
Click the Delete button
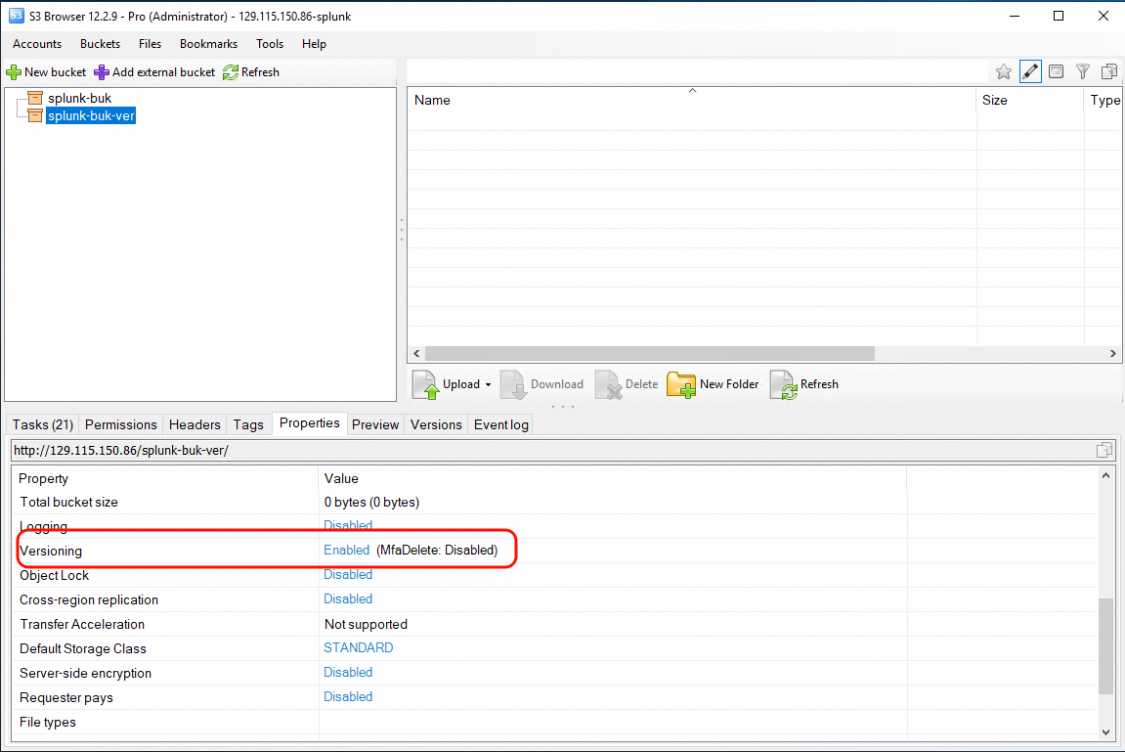click(x=626, y=385)
